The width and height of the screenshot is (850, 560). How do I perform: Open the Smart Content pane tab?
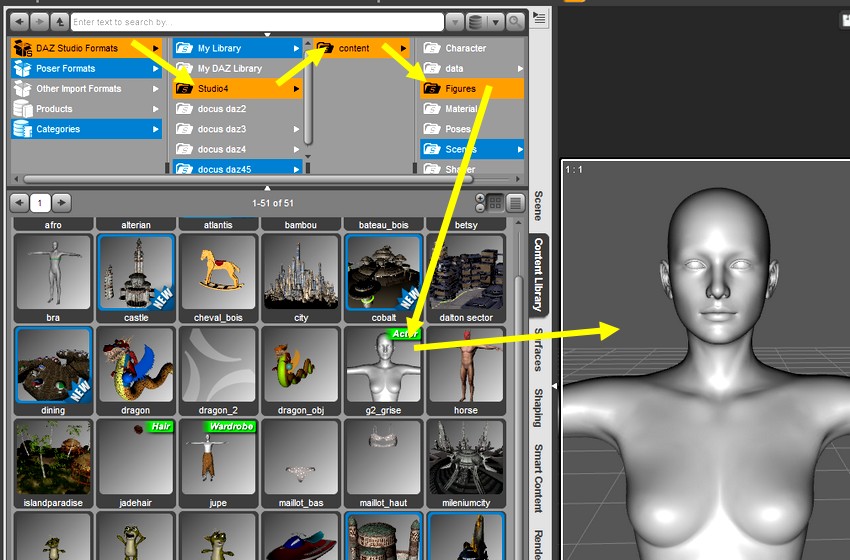[538, 478]
